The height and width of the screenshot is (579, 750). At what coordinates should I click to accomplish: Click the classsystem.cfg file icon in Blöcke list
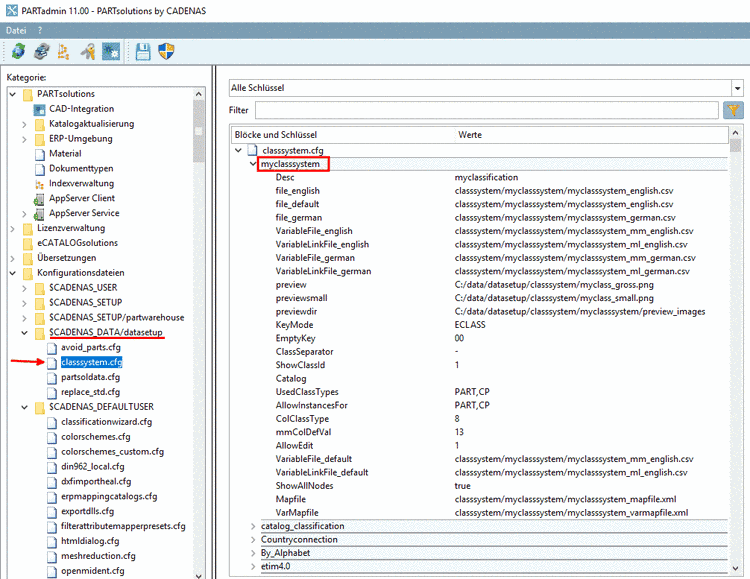[253, 151]
